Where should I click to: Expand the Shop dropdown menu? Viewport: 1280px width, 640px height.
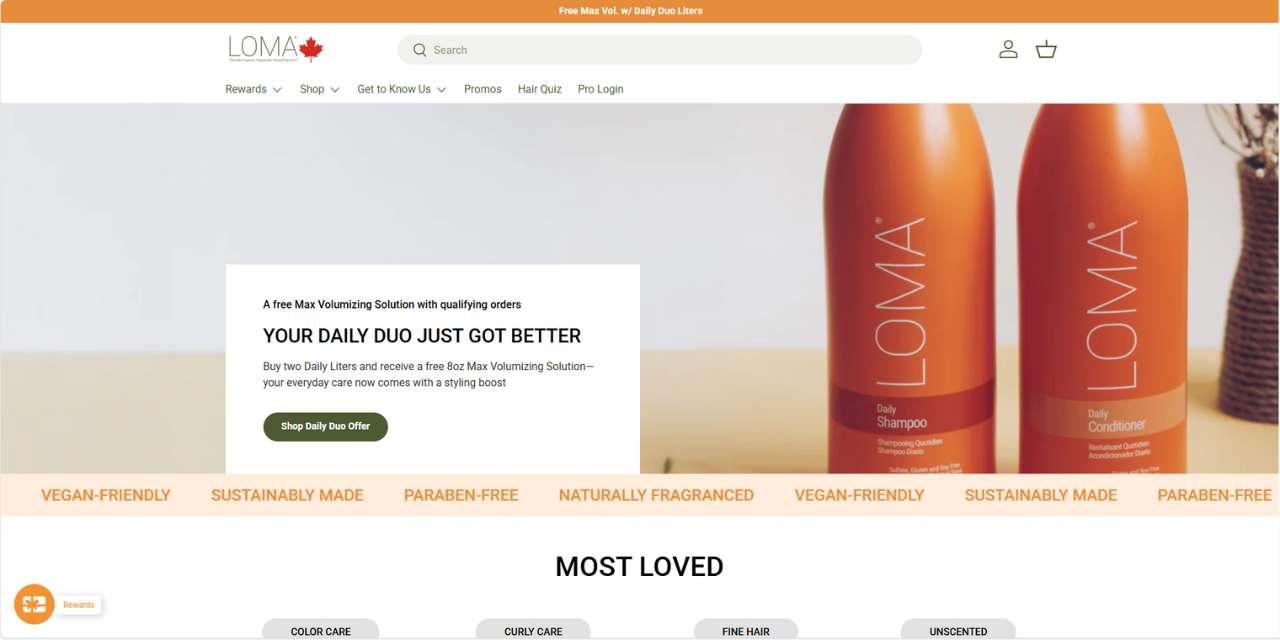[x=320, y=89]
